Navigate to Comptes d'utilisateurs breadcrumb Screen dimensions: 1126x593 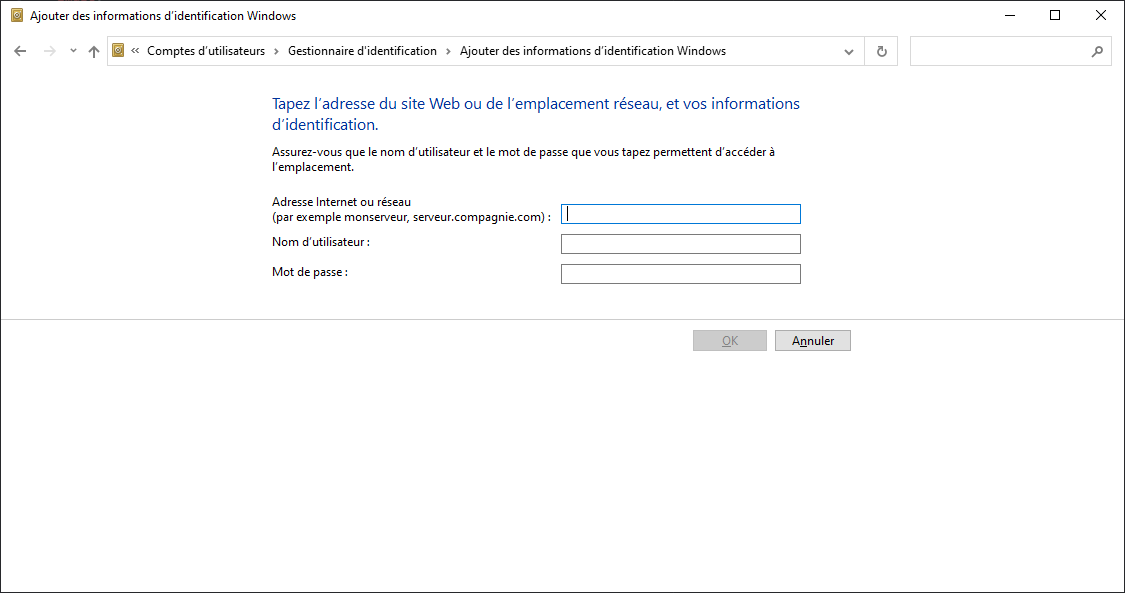point(206,51)
